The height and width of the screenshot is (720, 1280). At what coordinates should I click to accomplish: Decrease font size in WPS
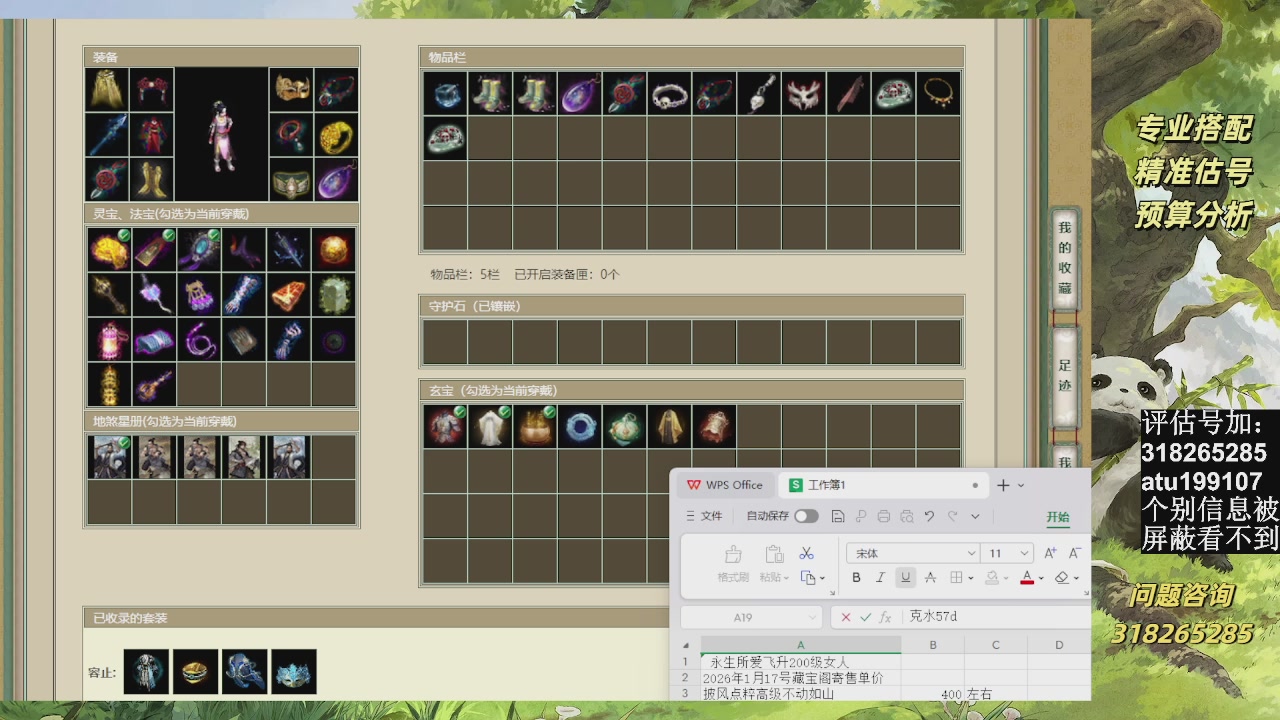point(1075,553)
